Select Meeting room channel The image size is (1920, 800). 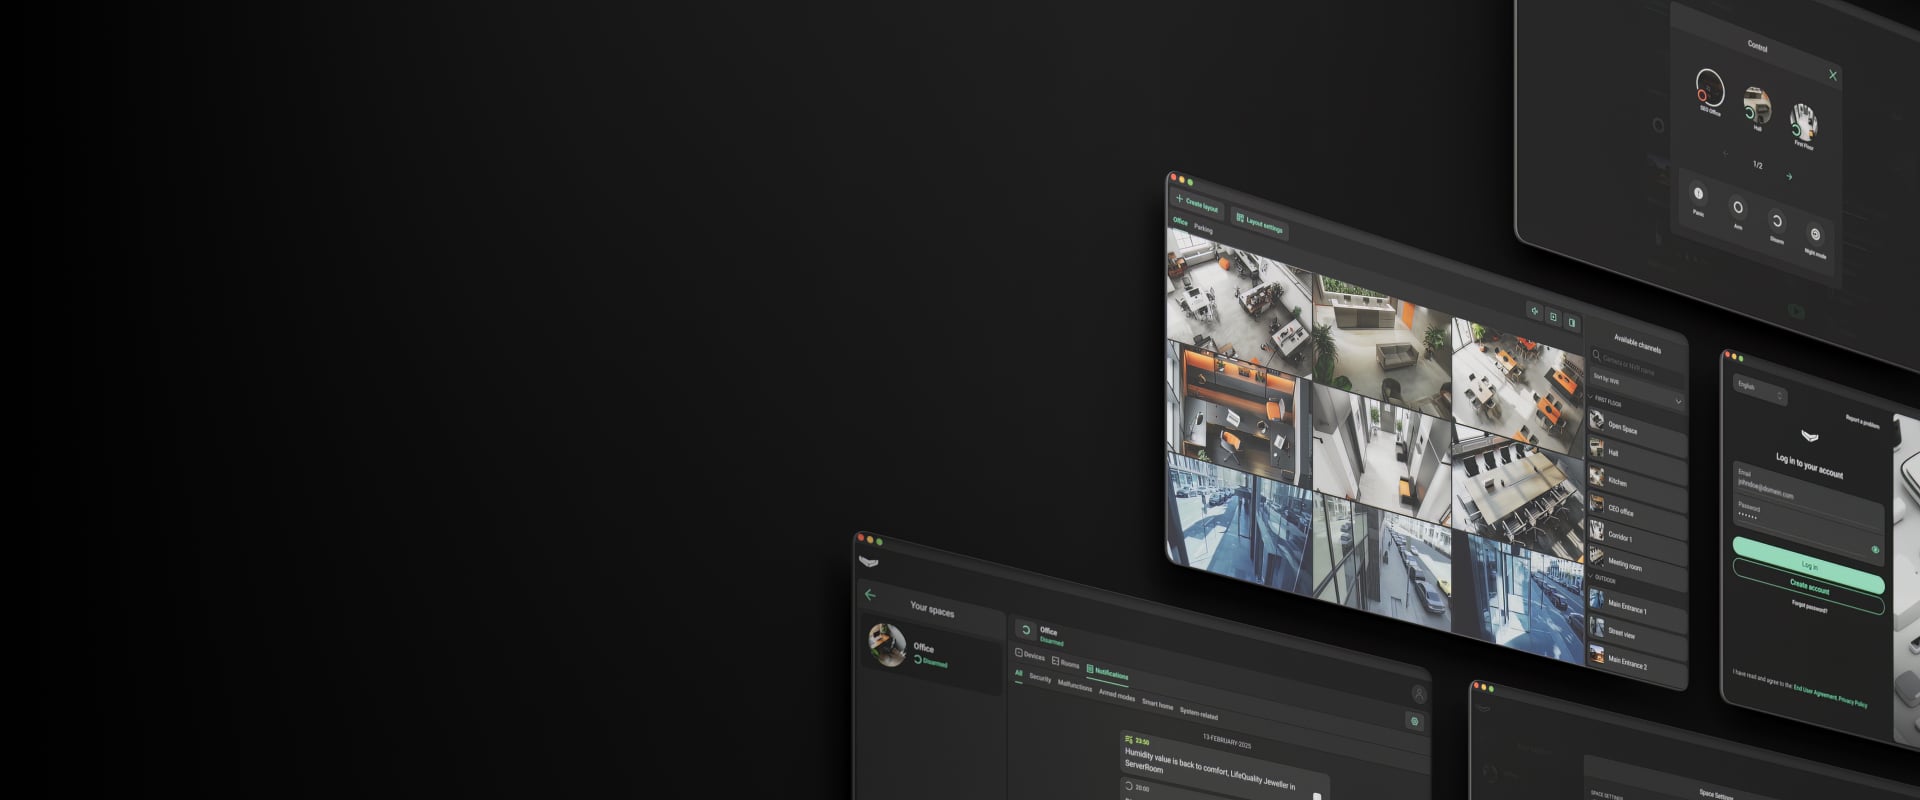[1636, 565]
